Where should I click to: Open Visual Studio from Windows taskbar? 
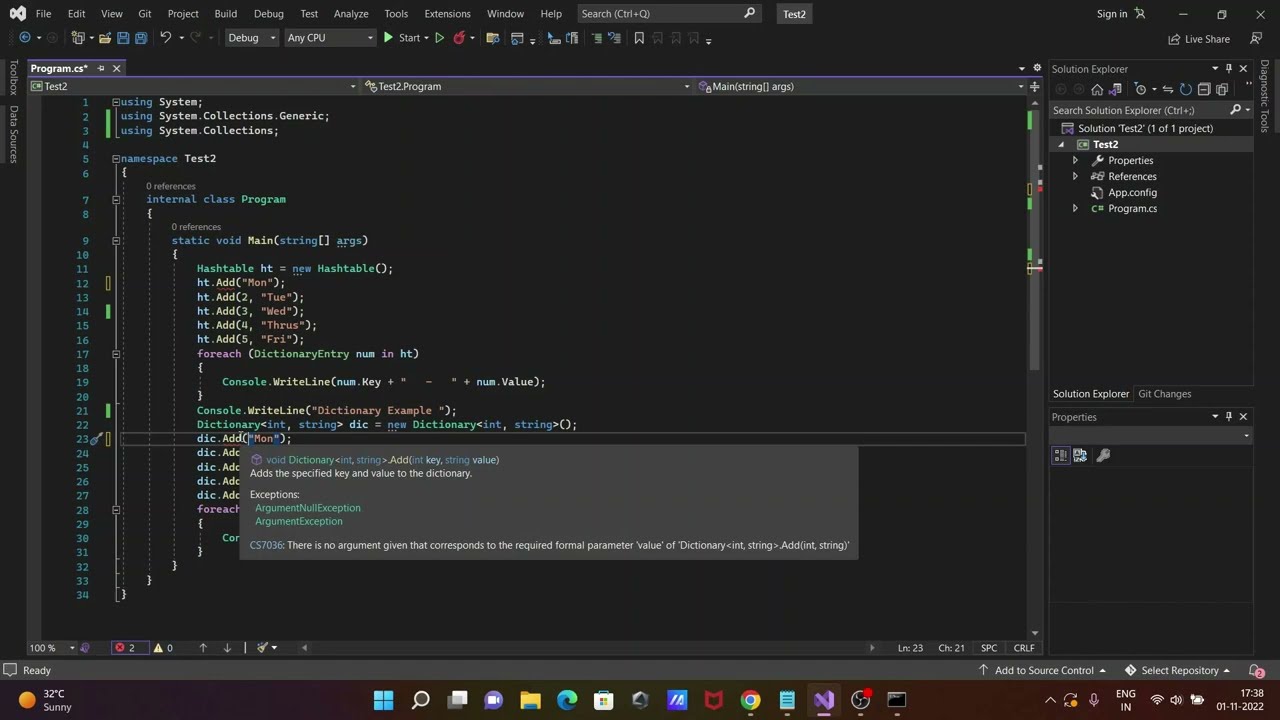pyautogui.click(x=824, y=700)
